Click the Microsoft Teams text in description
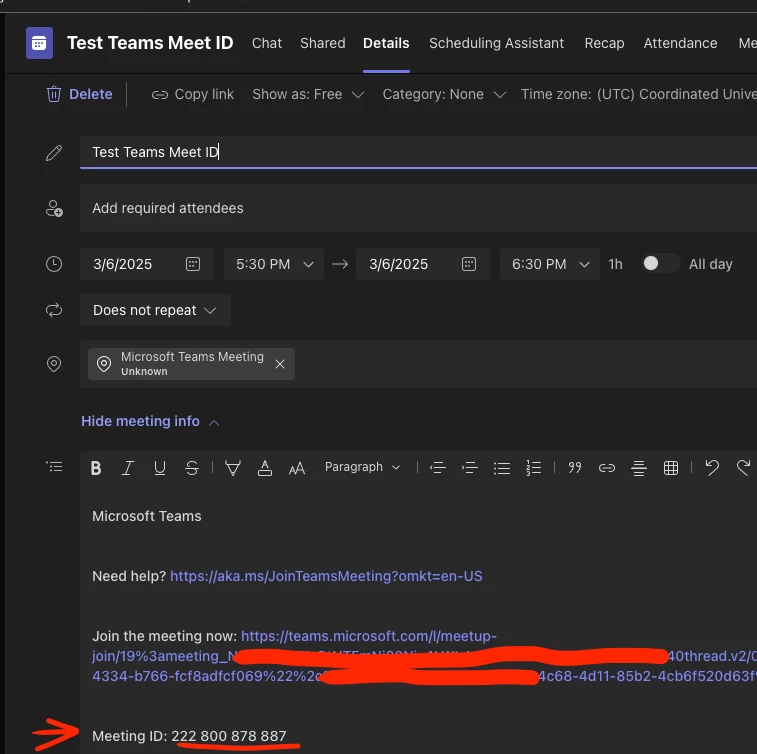Image resolution: width=757 pixels, height=754 pixels. tap(147, 516)
